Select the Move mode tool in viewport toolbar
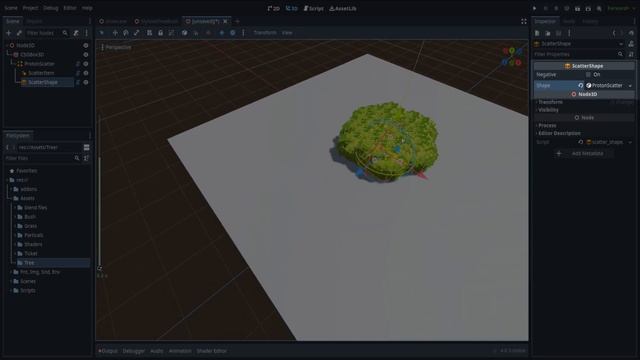This screenshot has height=360, width=640. [x=115, y=33]
